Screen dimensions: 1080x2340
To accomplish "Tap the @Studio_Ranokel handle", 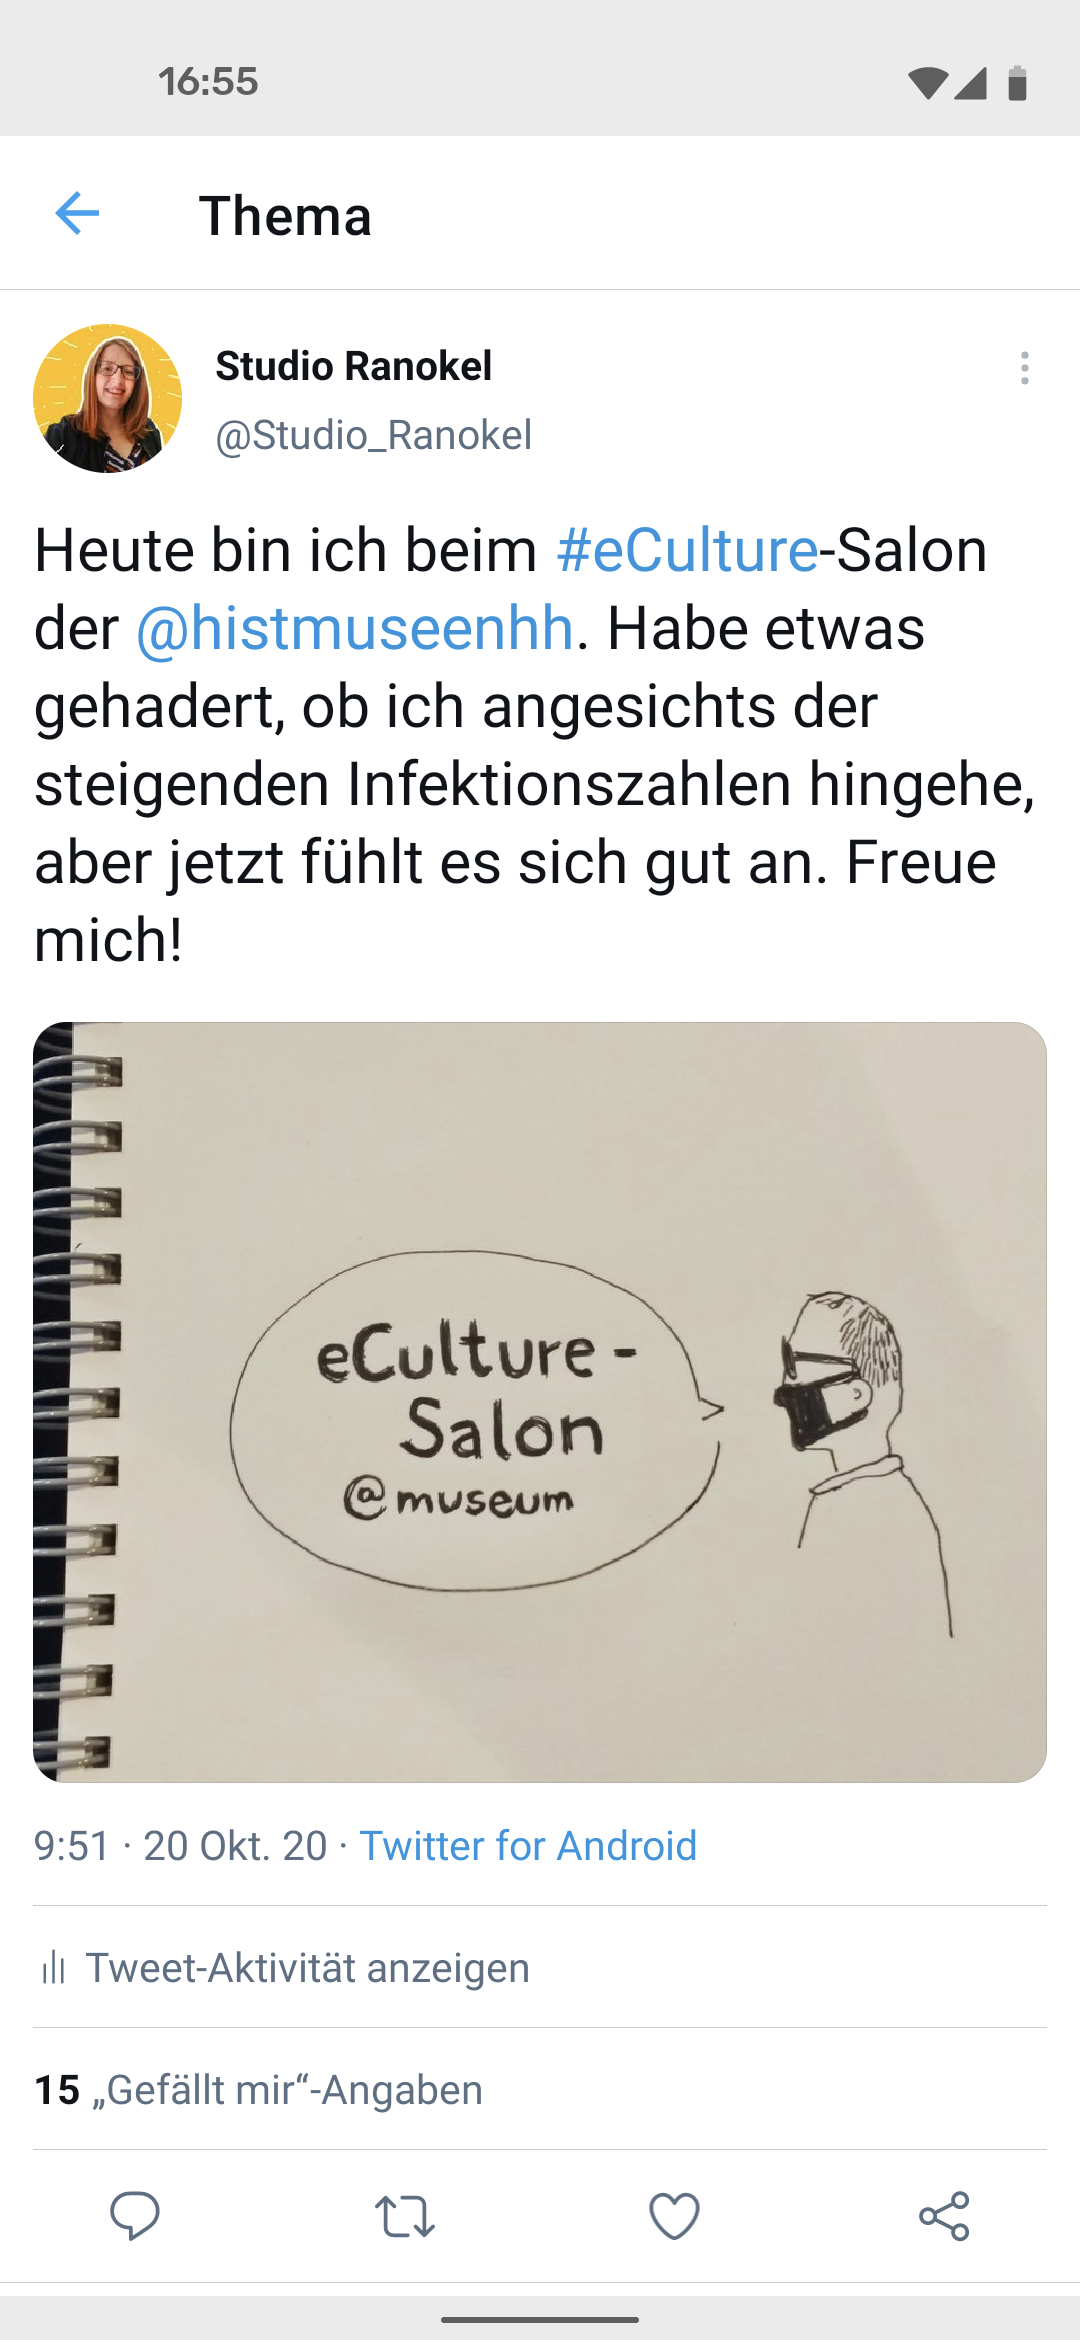I will point(374,435).
